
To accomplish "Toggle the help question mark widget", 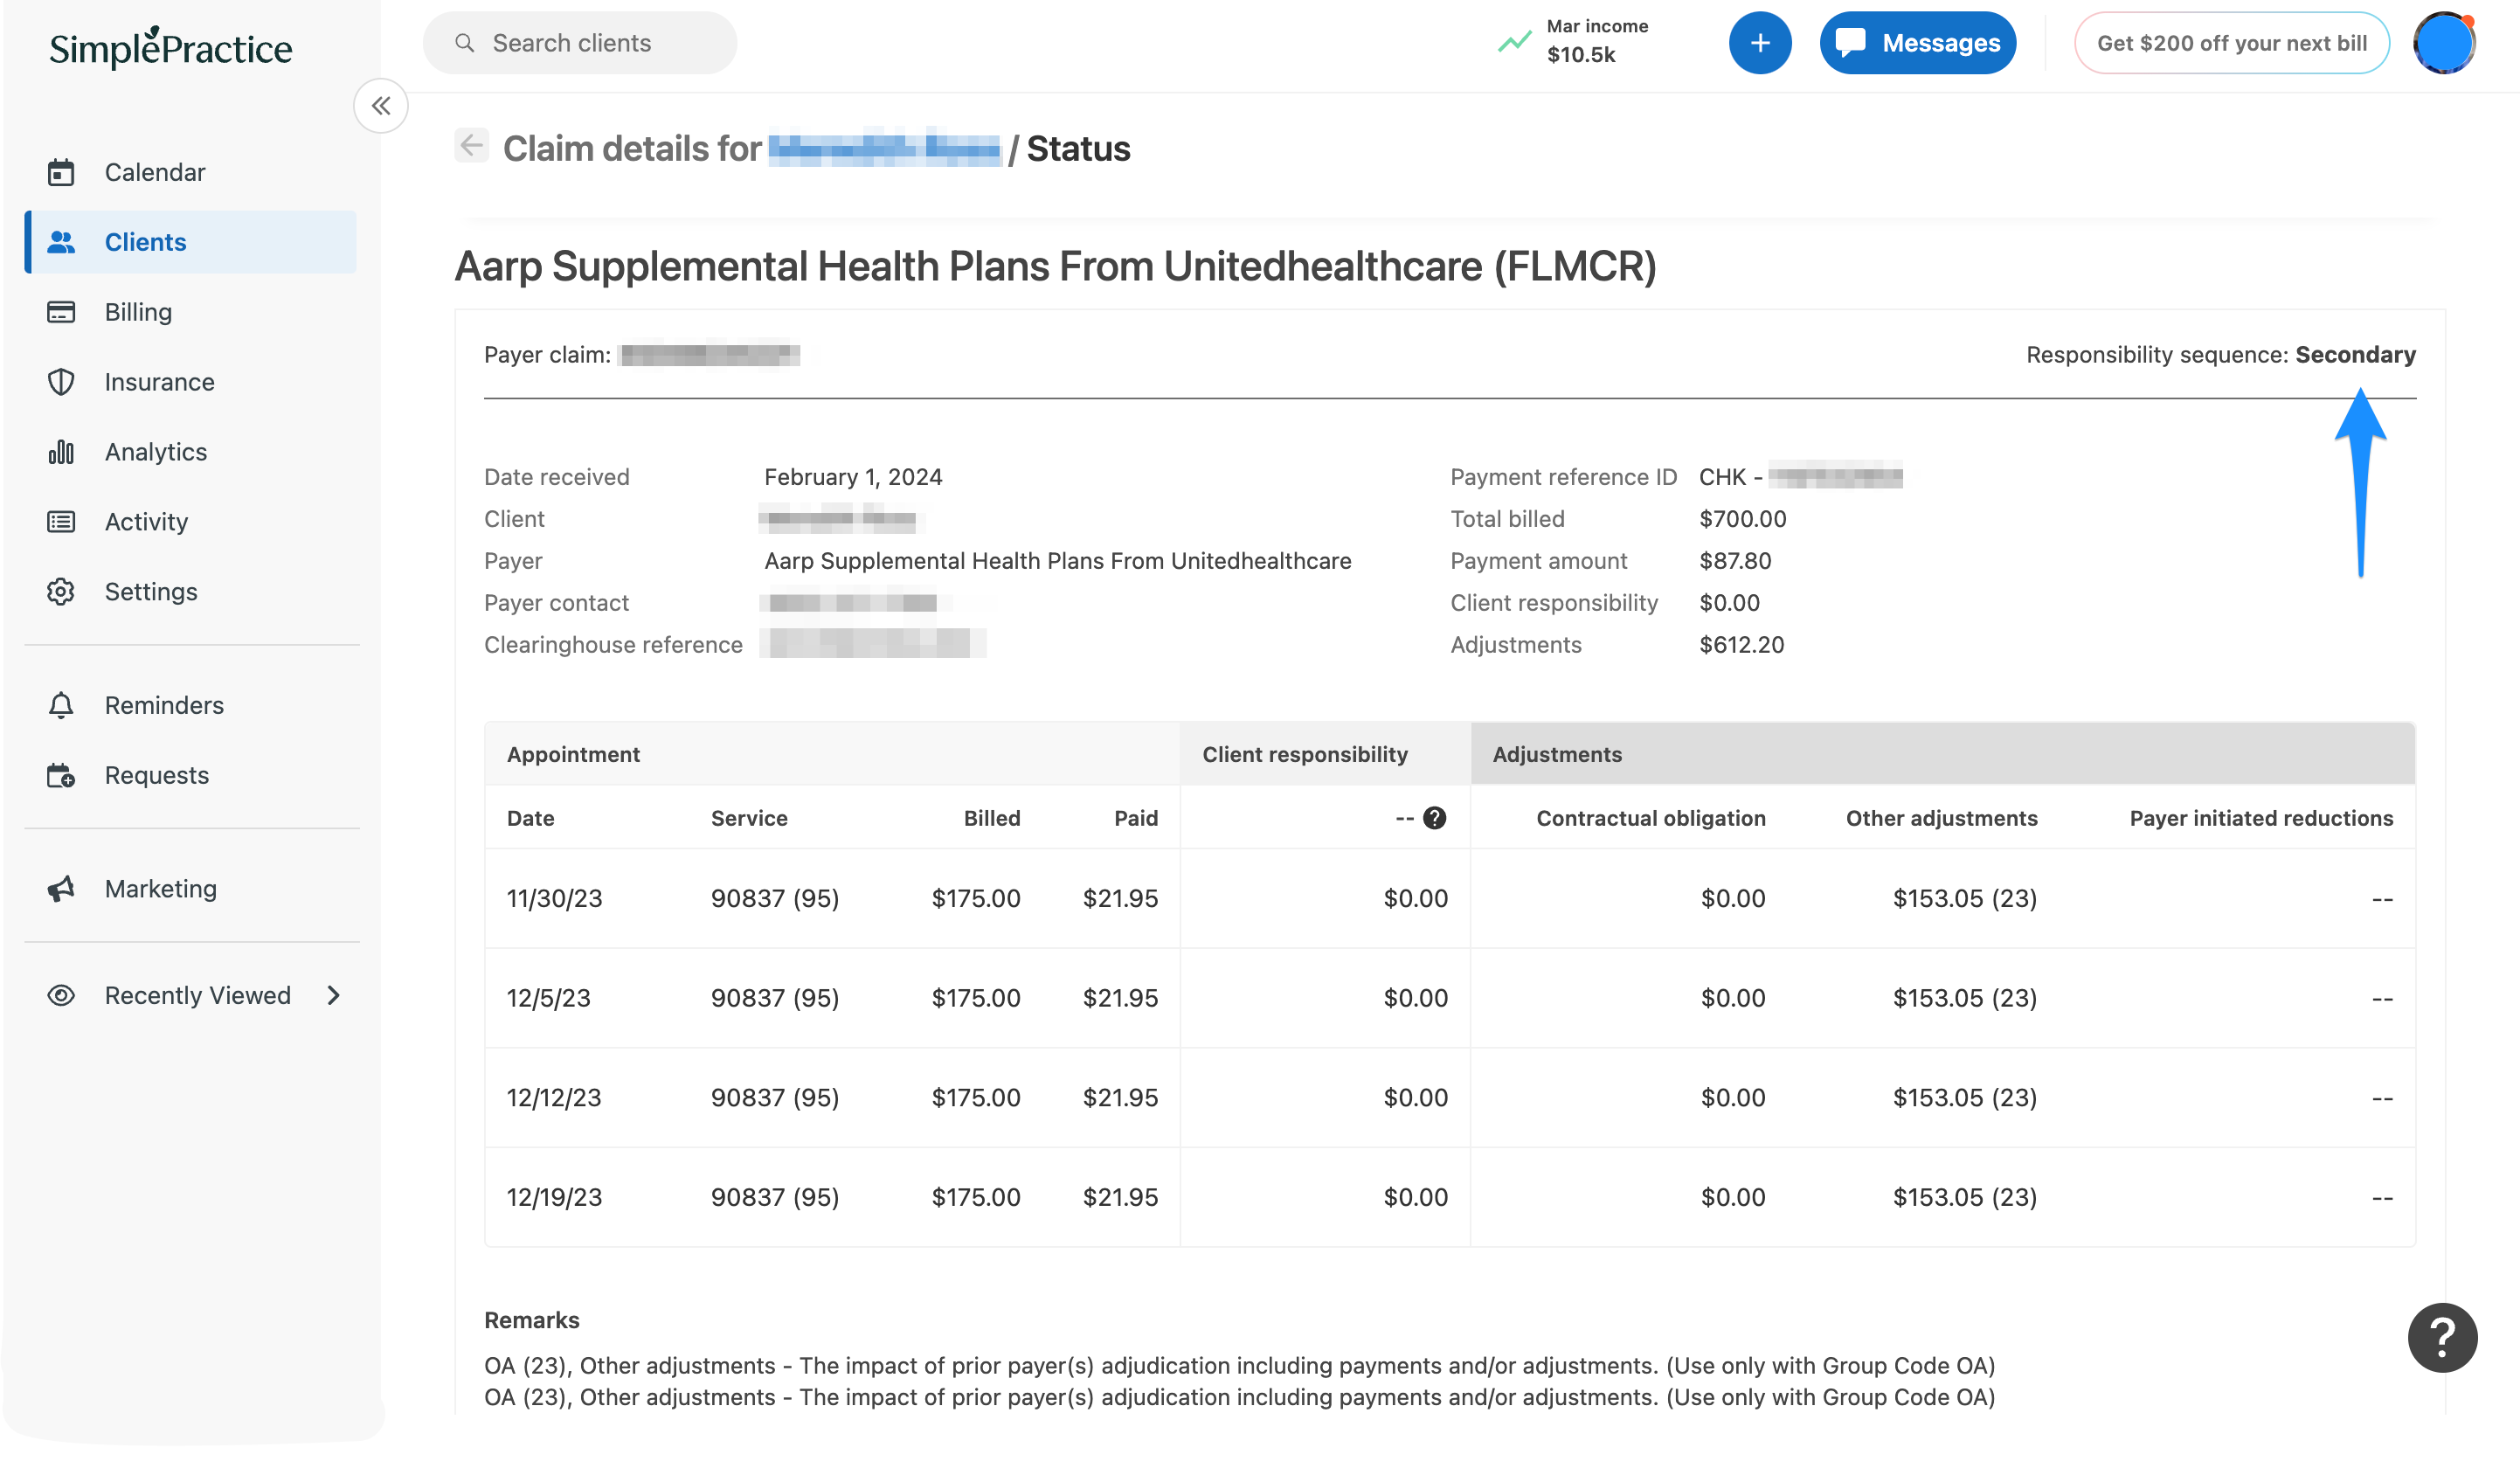I will coord(2443,1337).
